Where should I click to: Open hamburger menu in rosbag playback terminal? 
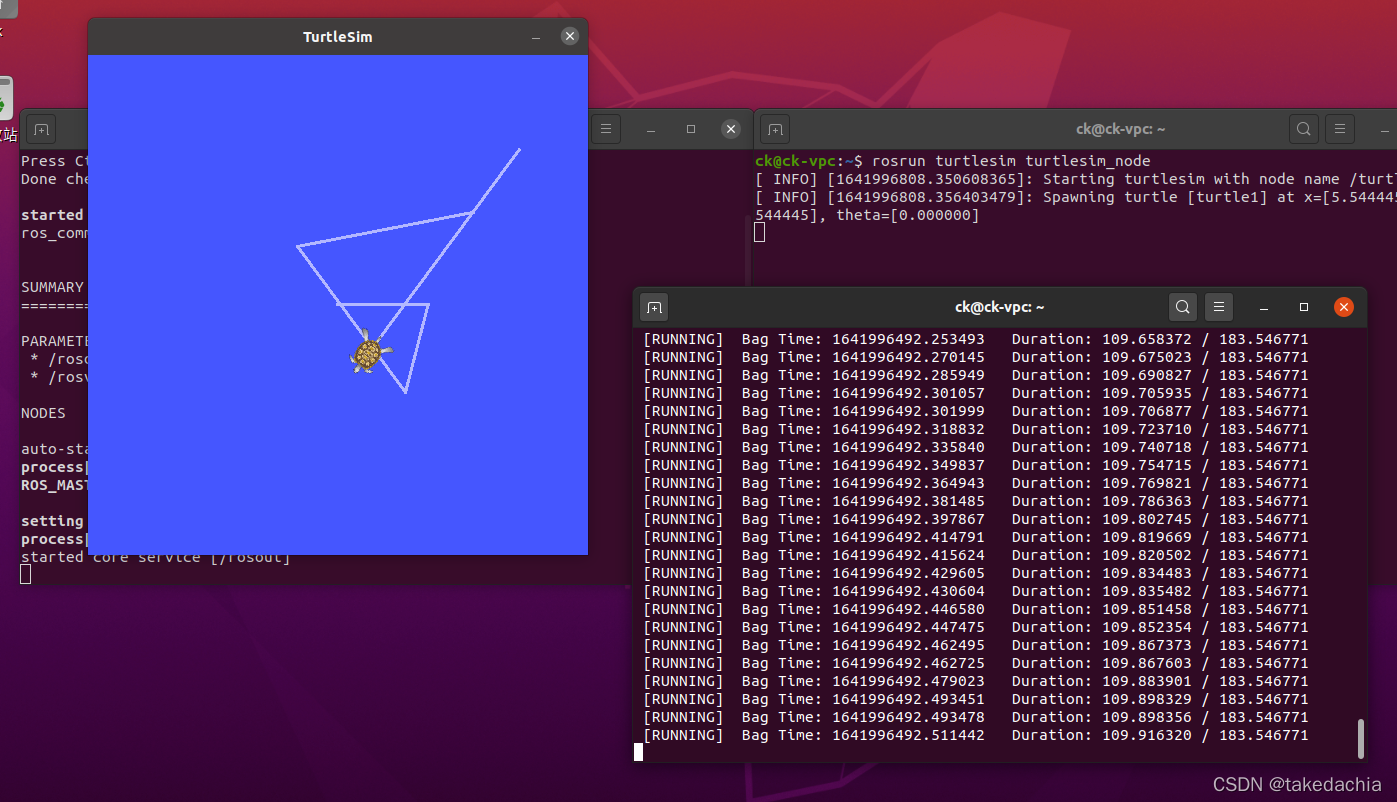(x=1217, y=307)
